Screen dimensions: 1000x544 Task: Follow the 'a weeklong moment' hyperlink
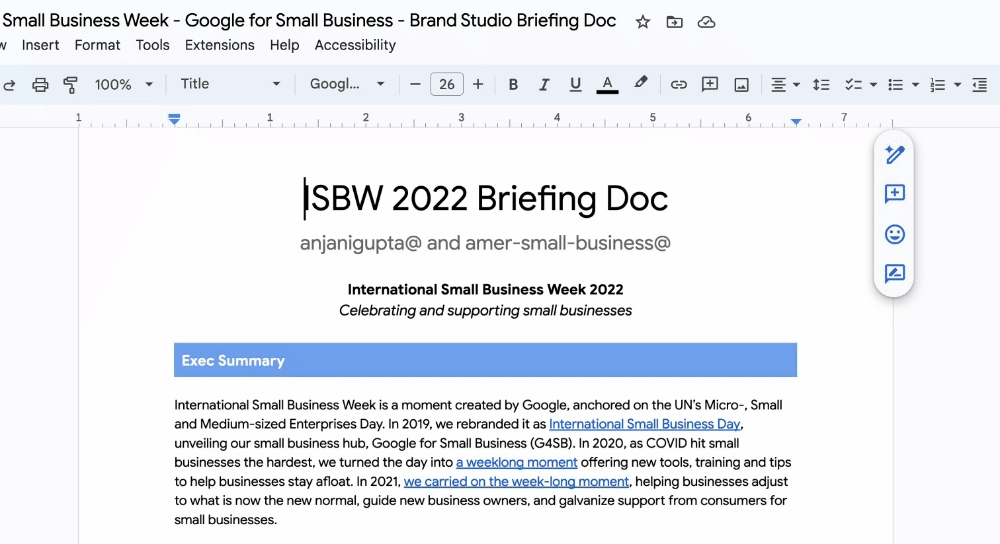tap(516, 462)
